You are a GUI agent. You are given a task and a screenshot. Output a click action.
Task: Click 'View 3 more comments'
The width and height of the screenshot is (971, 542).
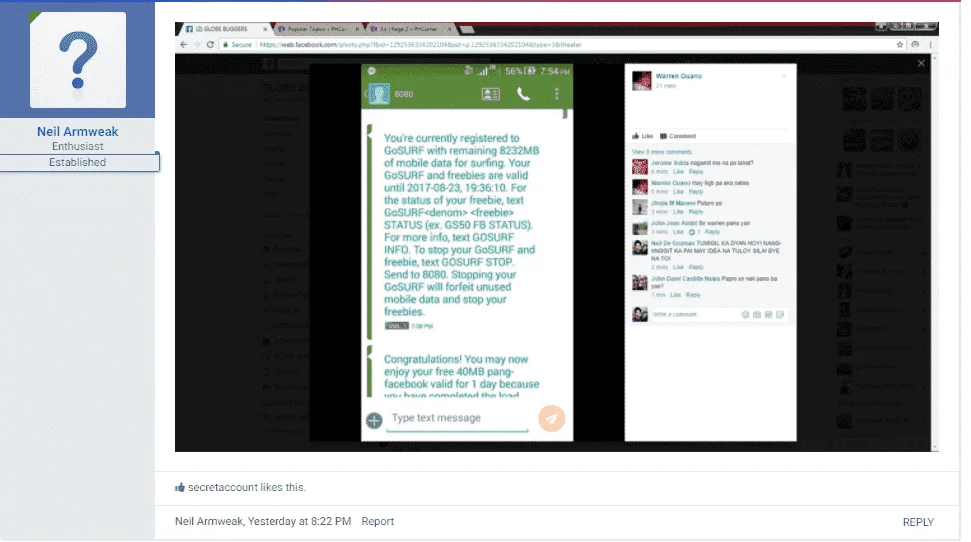(661, 152)
